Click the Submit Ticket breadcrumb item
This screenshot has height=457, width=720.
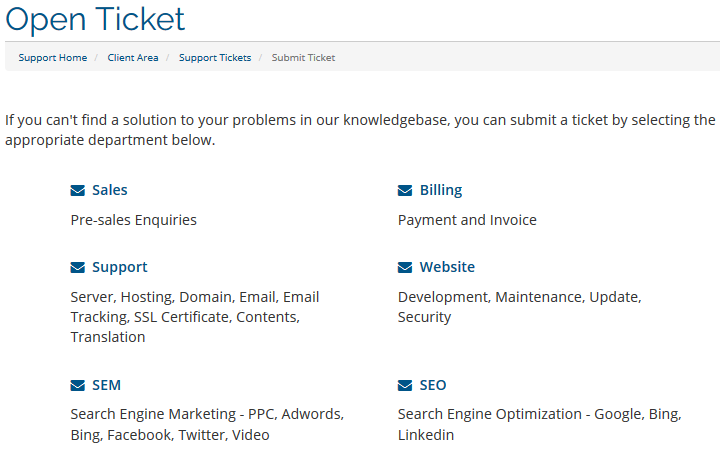click(304, 58)
